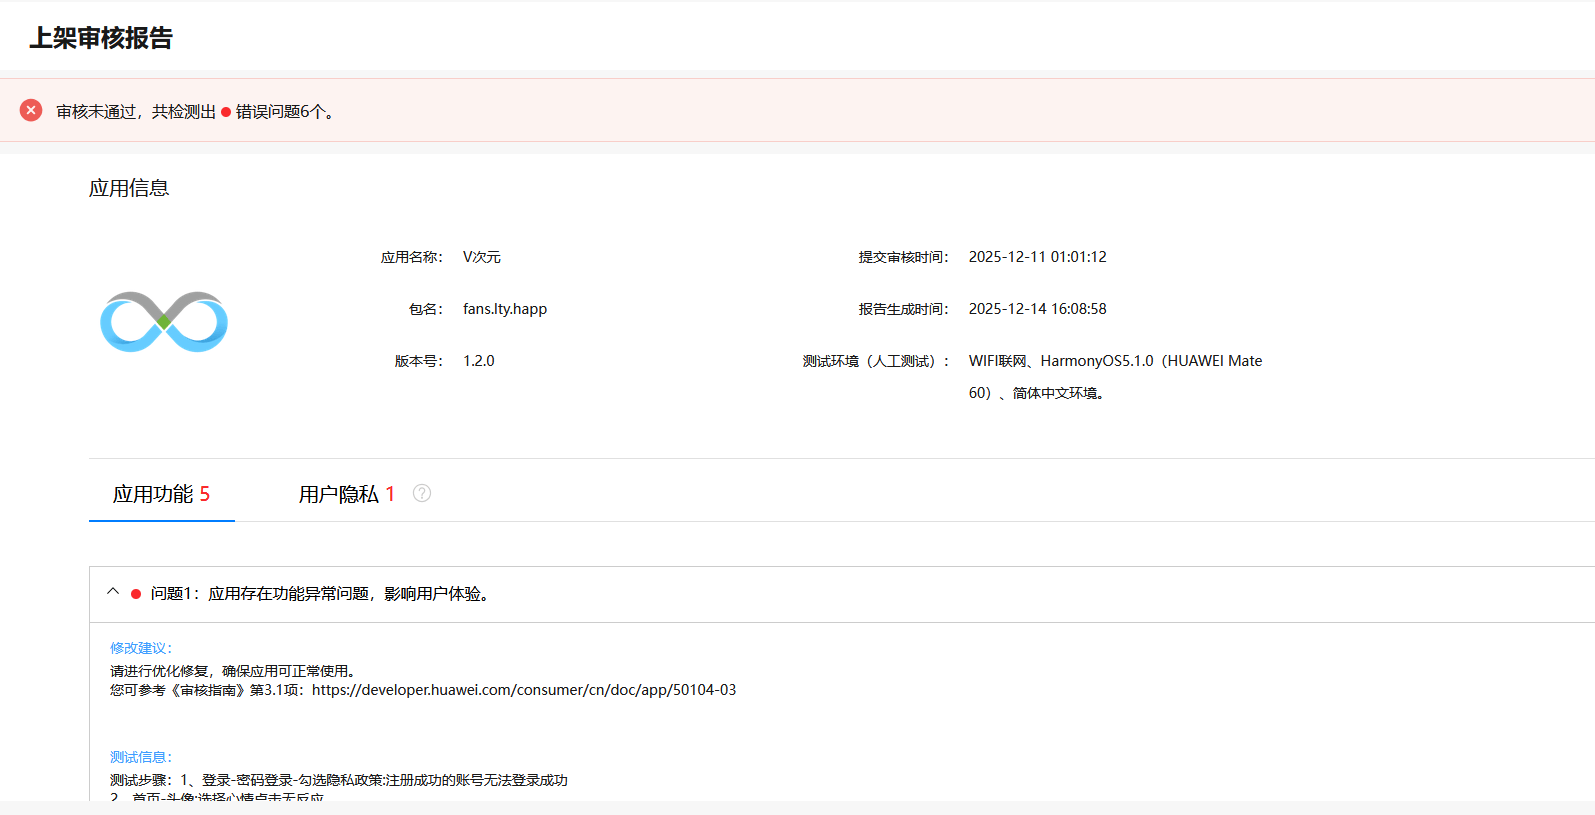
Task: Click the report generated time 2025-12-14 16:08:58
Action: (x=1037, y=309)
